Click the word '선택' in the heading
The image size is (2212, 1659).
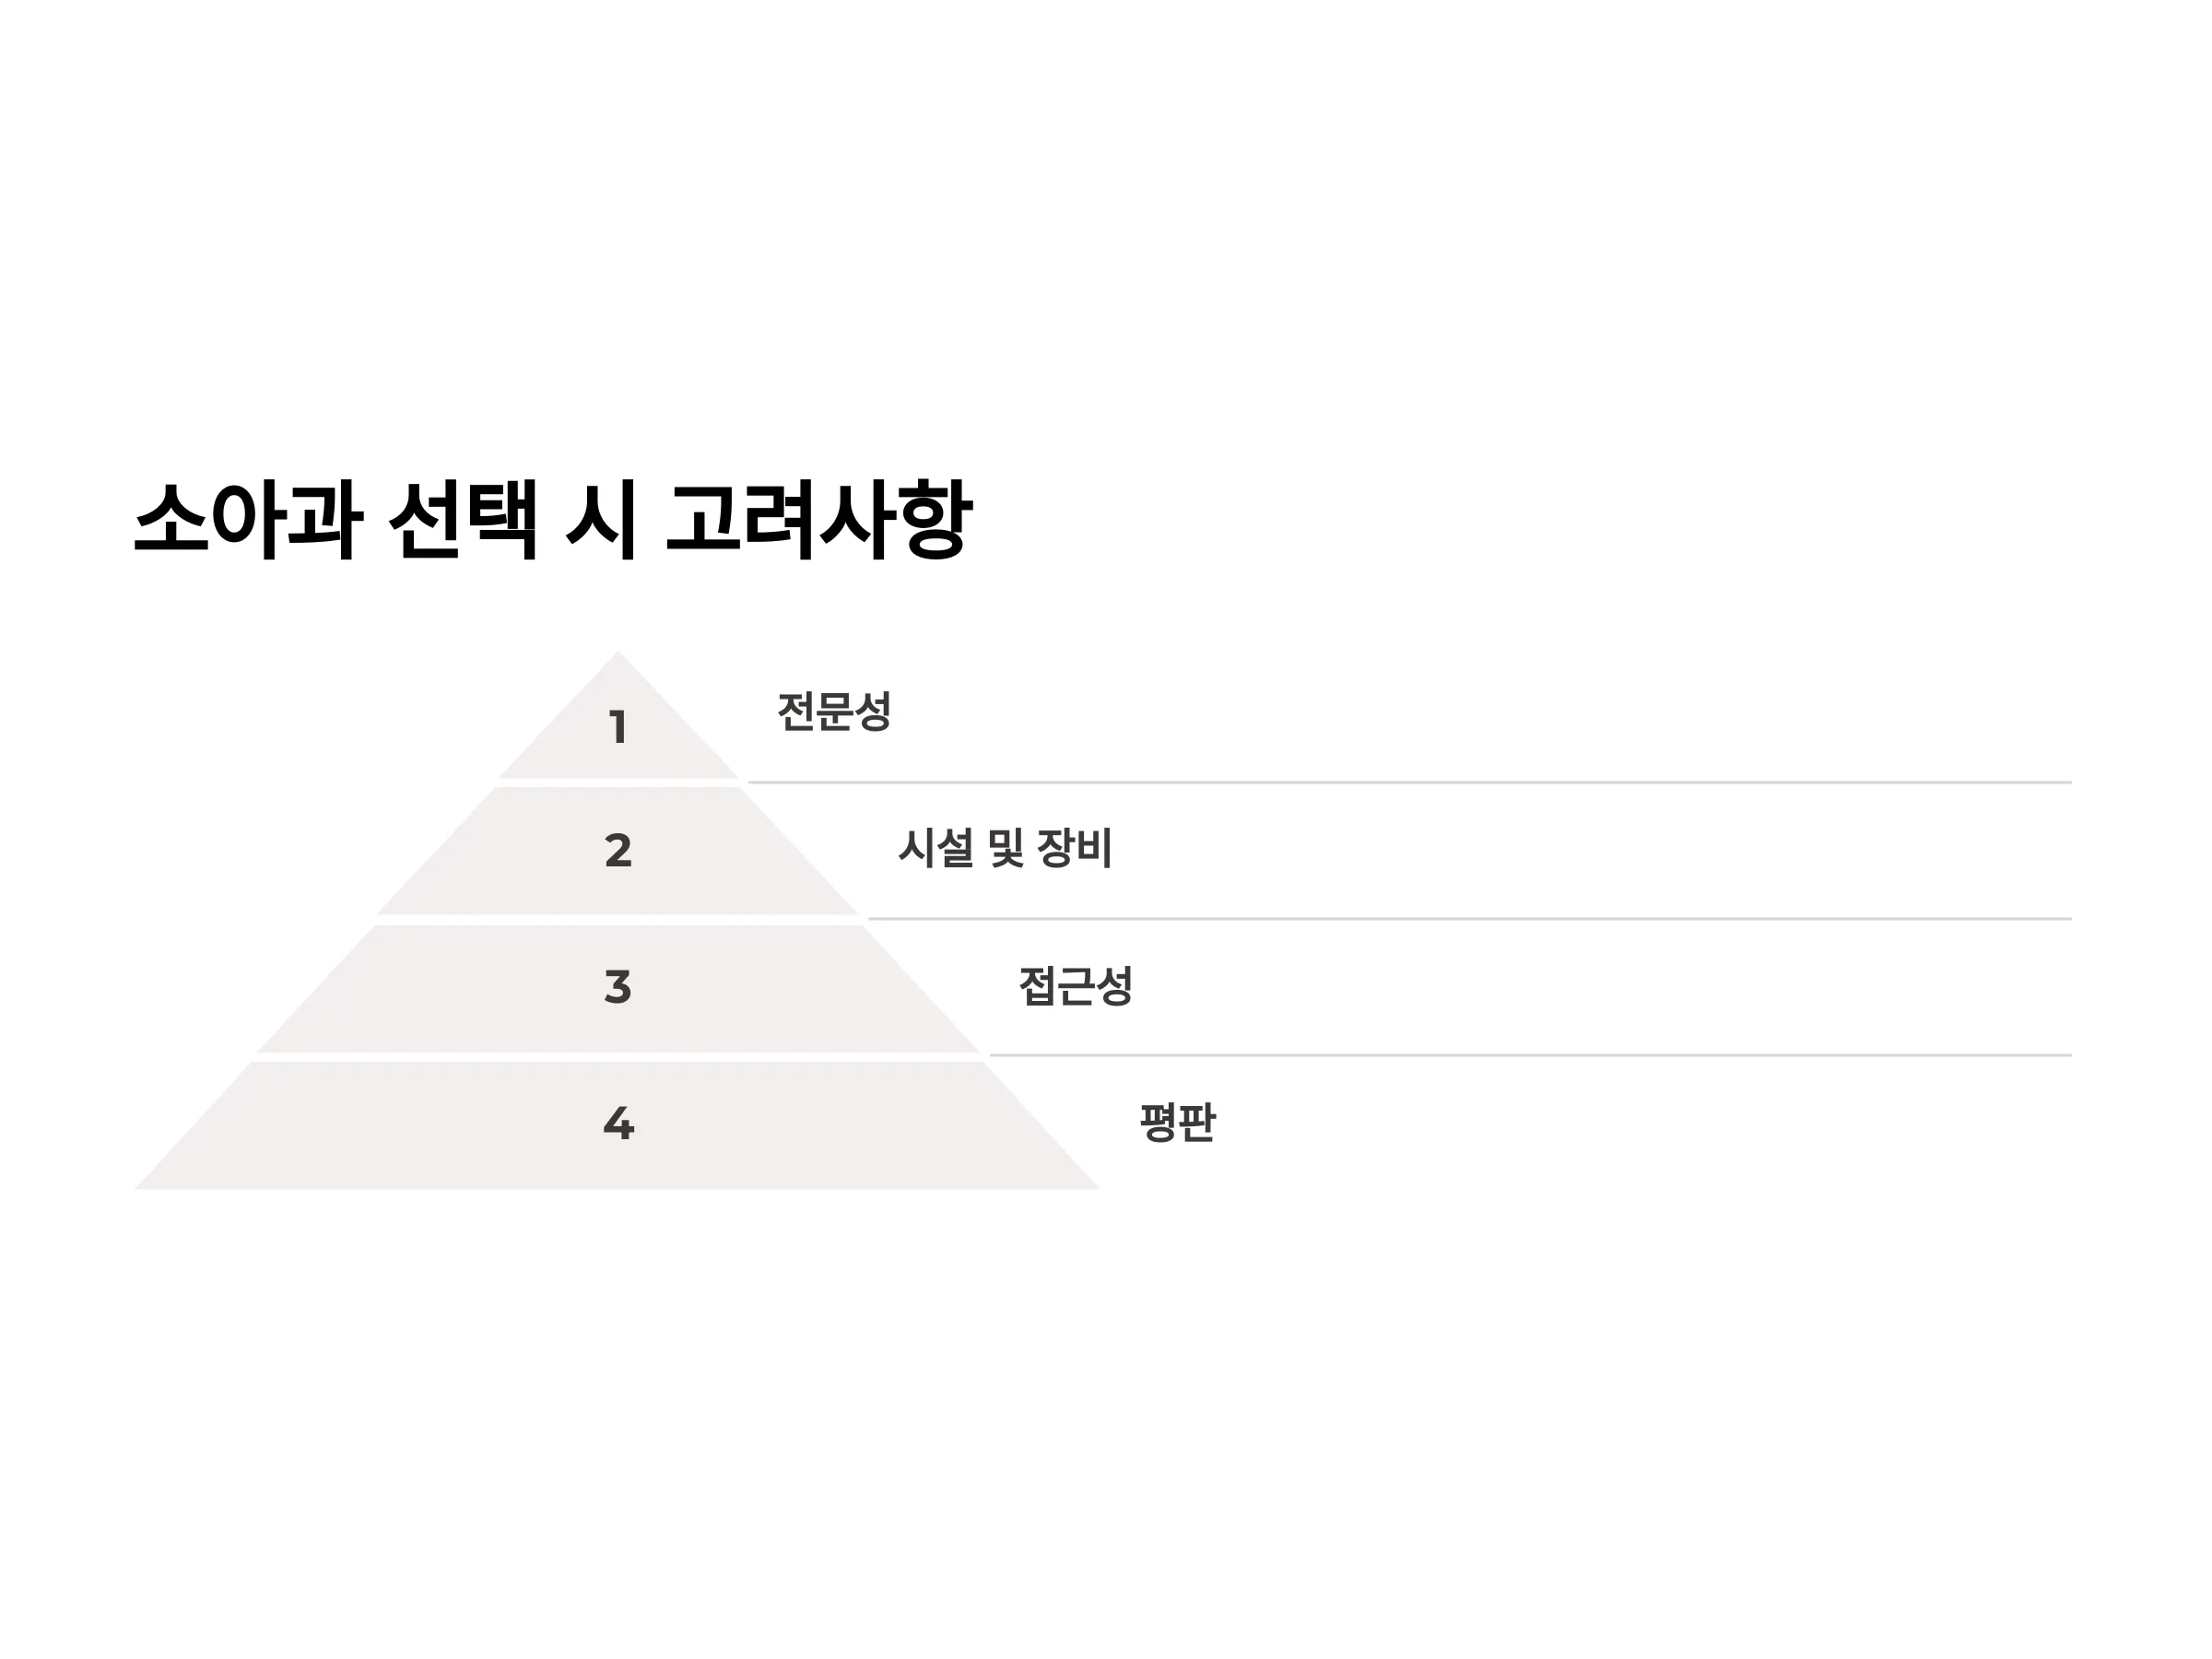pyautogui.click(x=463, y=519)
